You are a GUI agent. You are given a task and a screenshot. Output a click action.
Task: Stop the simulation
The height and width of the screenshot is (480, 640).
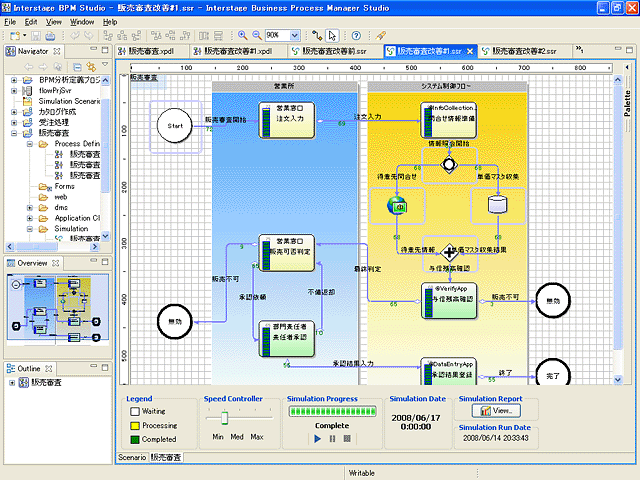pos(347,438)
